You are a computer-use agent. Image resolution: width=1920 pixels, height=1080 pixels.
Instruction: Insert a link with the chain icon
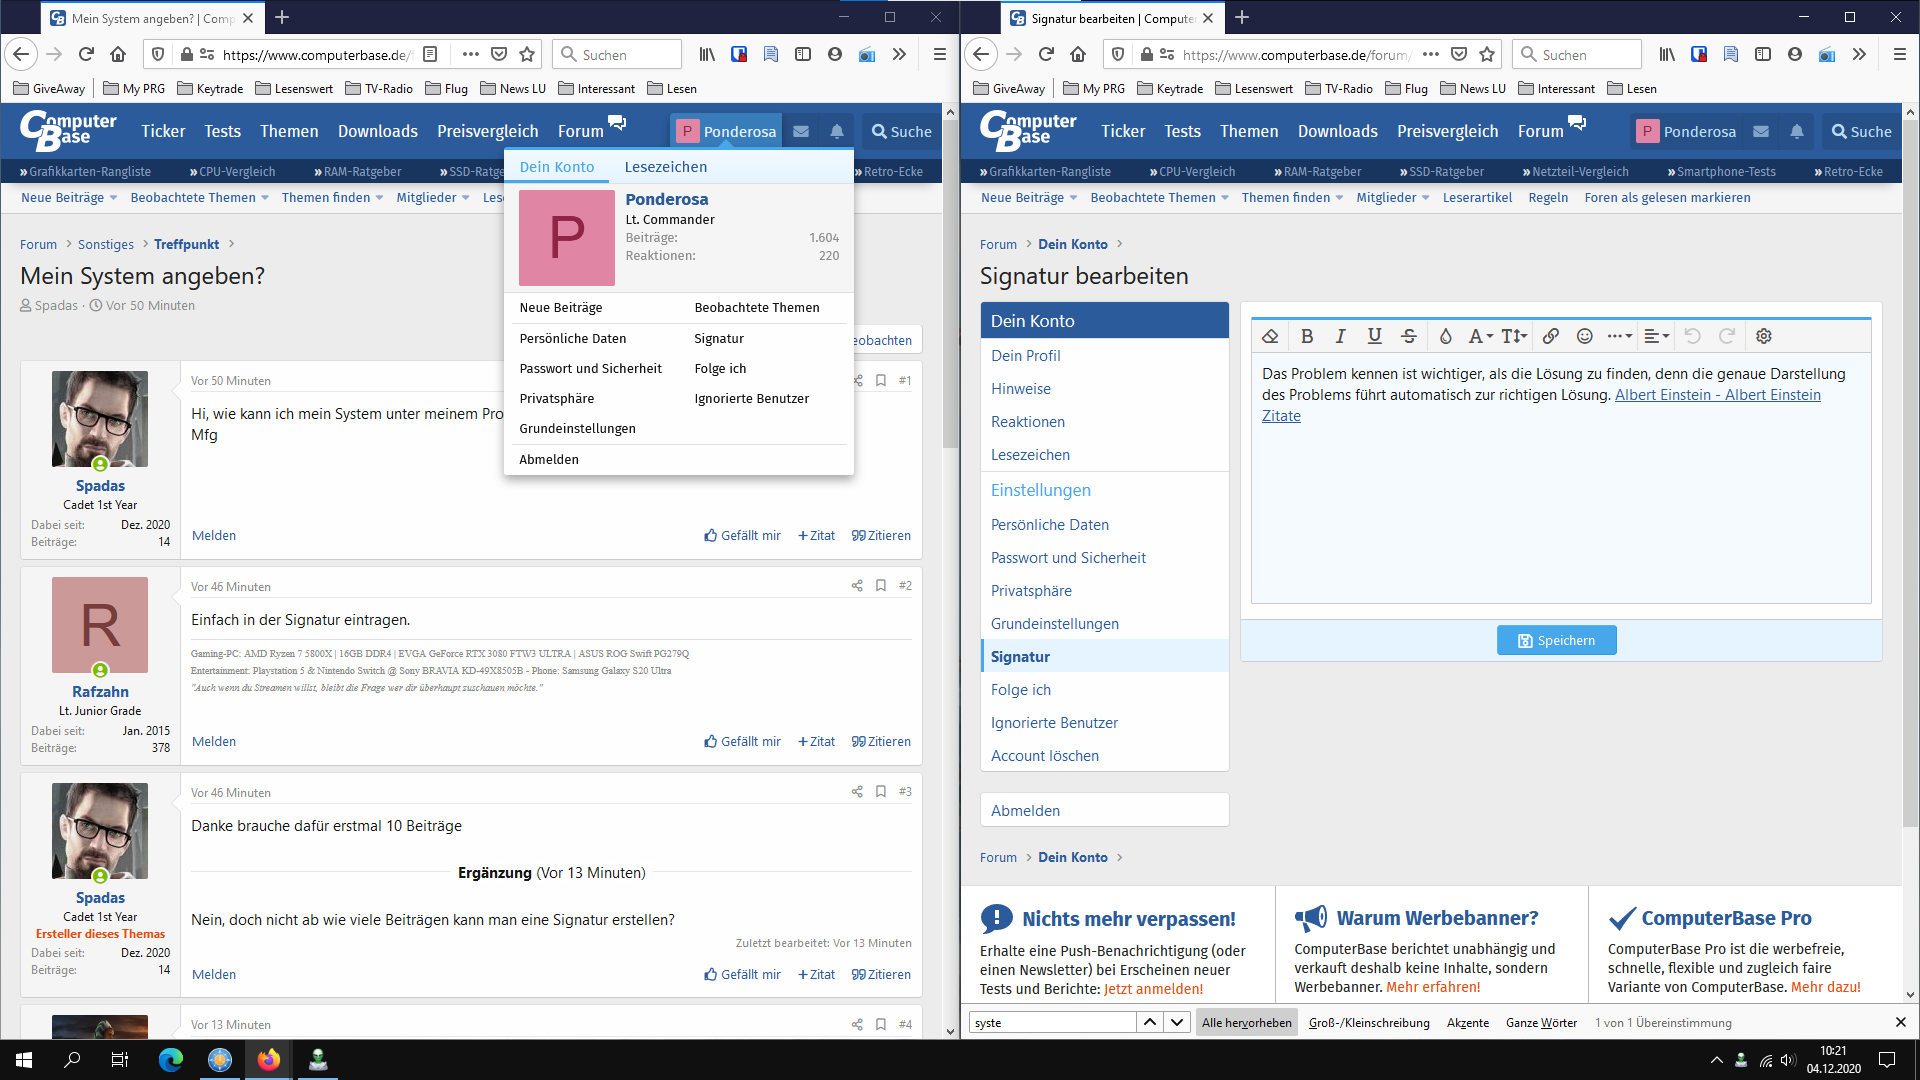coord(1550,336)
